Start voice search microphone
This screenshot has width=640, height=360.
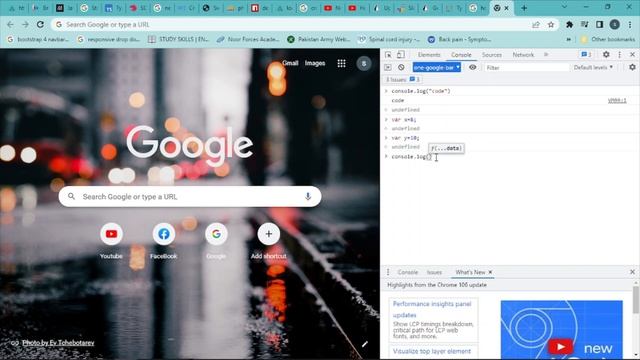point(308,197)
